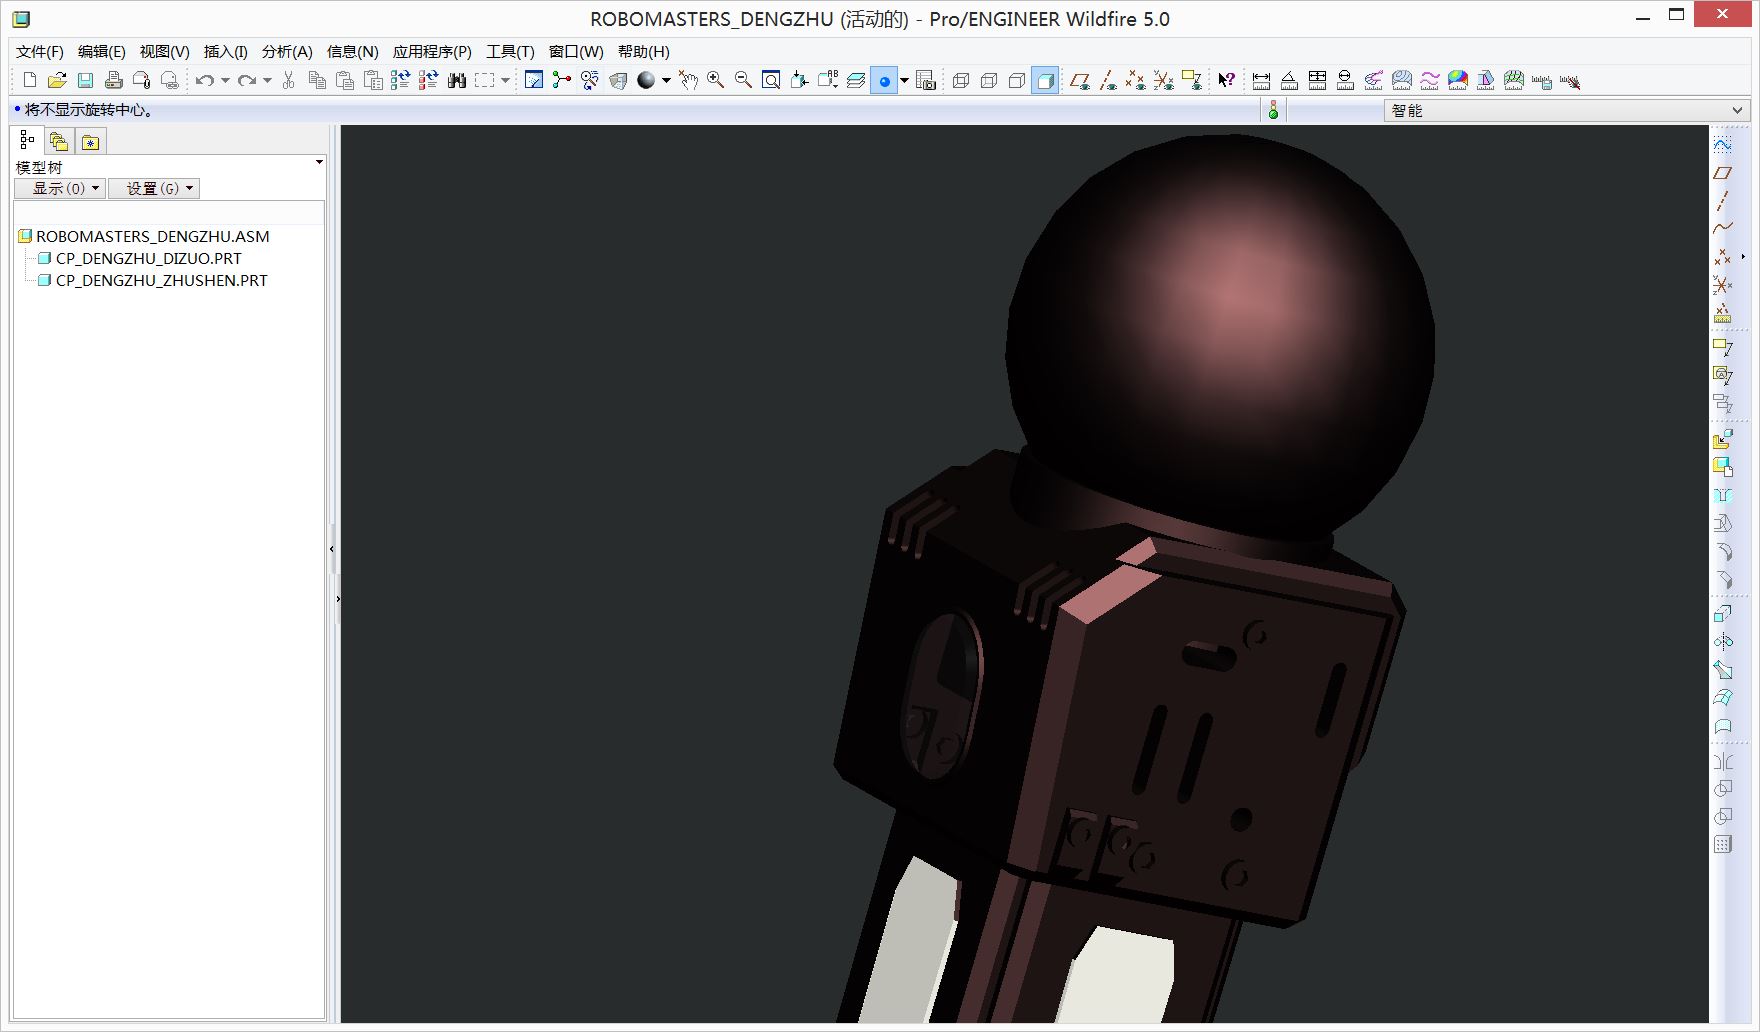Click the Paste clipboard icon
Viewport: 1760px width, 1032px height.
(345, 80)
